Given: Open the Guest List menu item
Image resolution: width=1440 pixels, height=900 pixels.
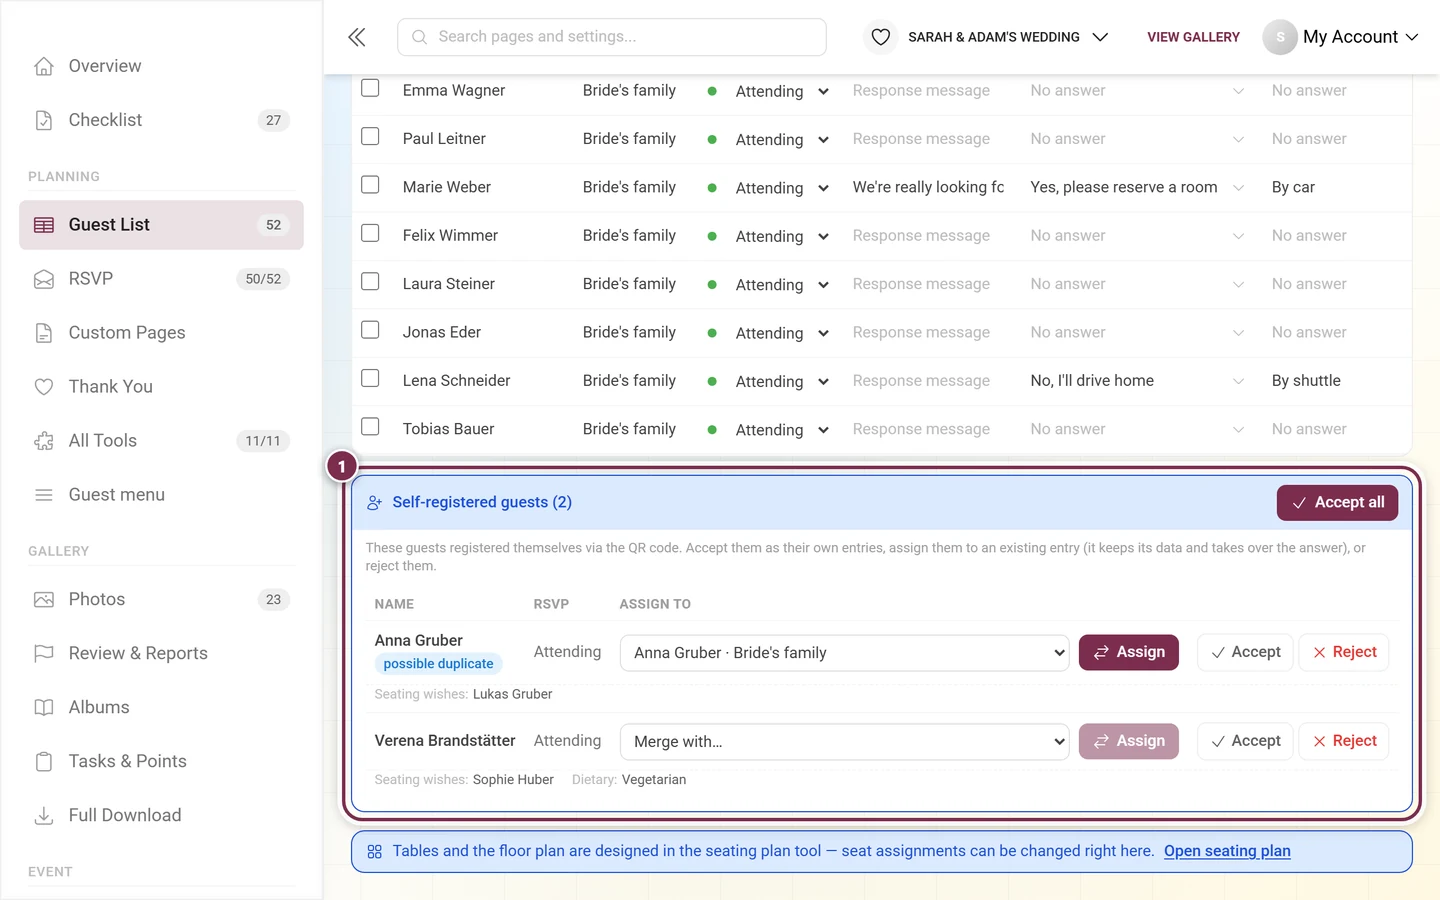Looking at the screenshot, I should point(161,225).
